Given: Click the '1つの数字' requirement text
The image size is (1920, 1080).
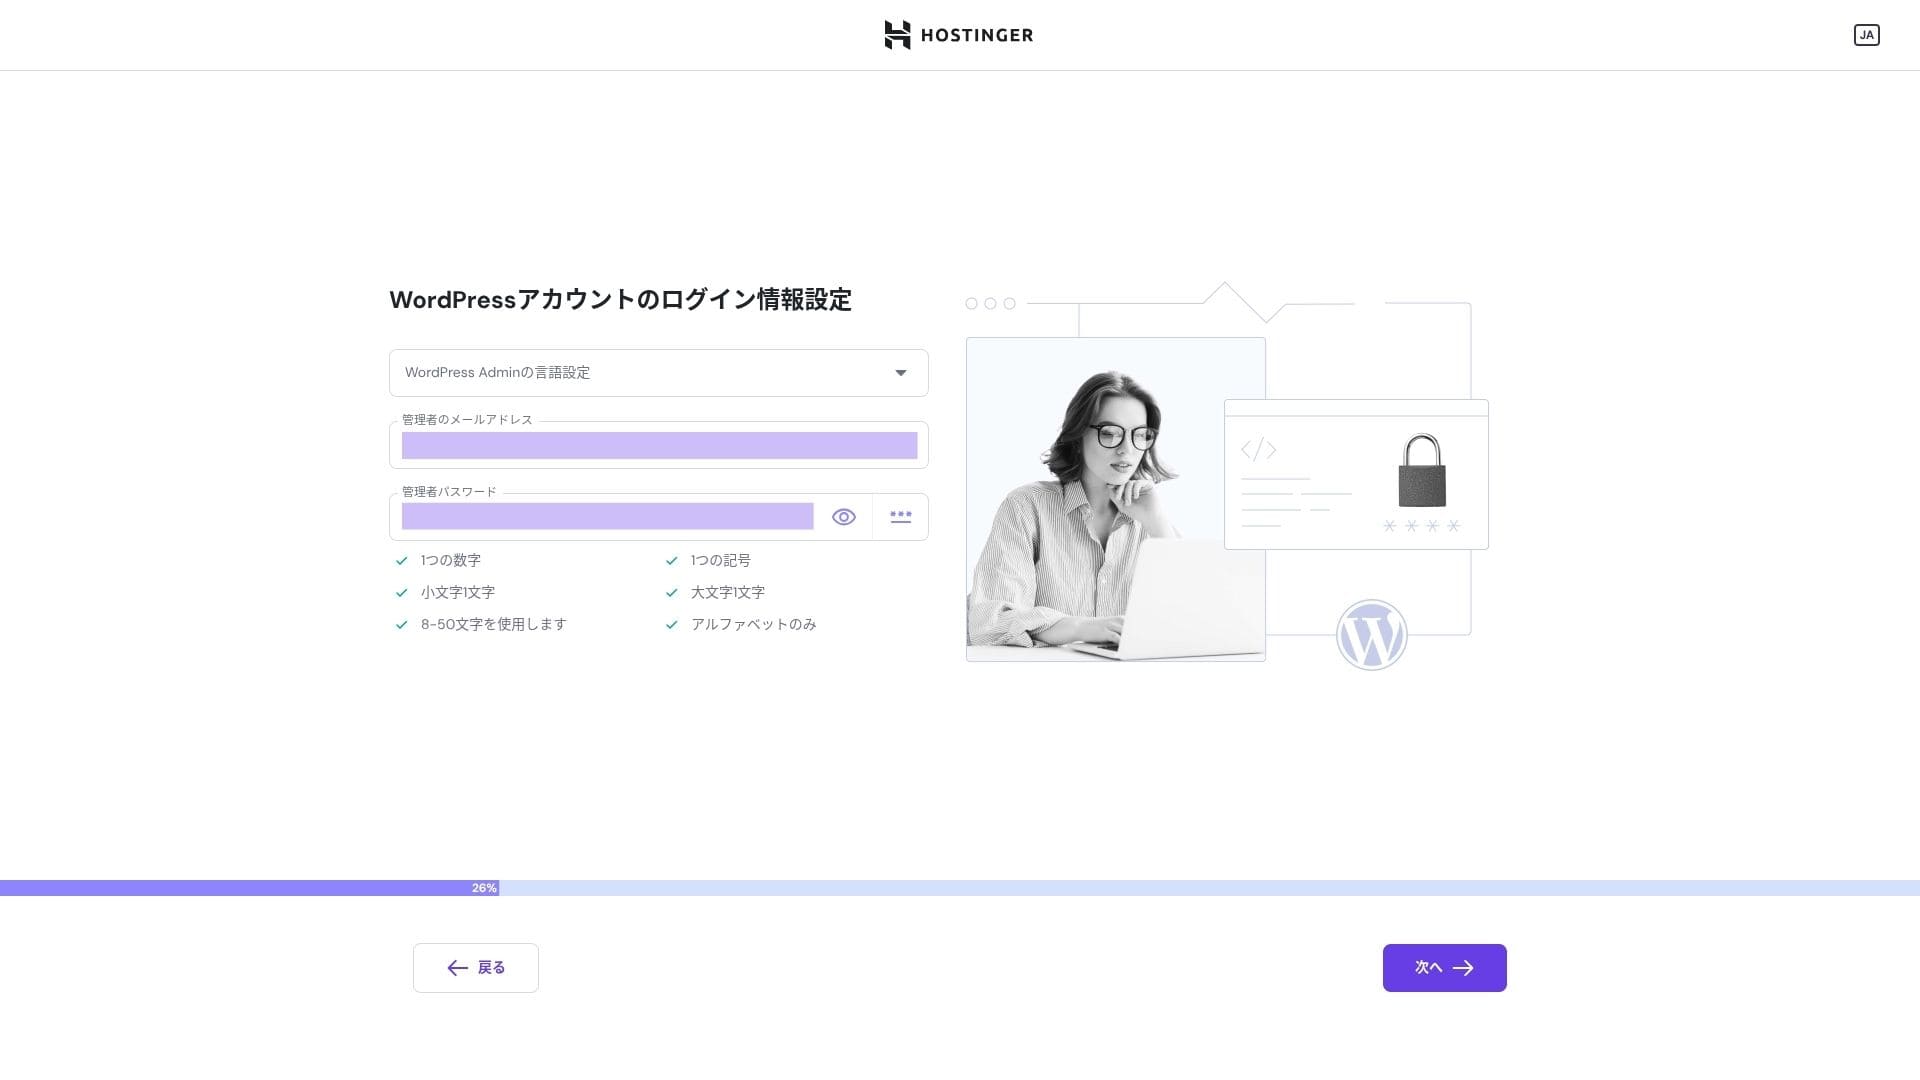Looking at the screenshot, I should click(x=451, y=561).
